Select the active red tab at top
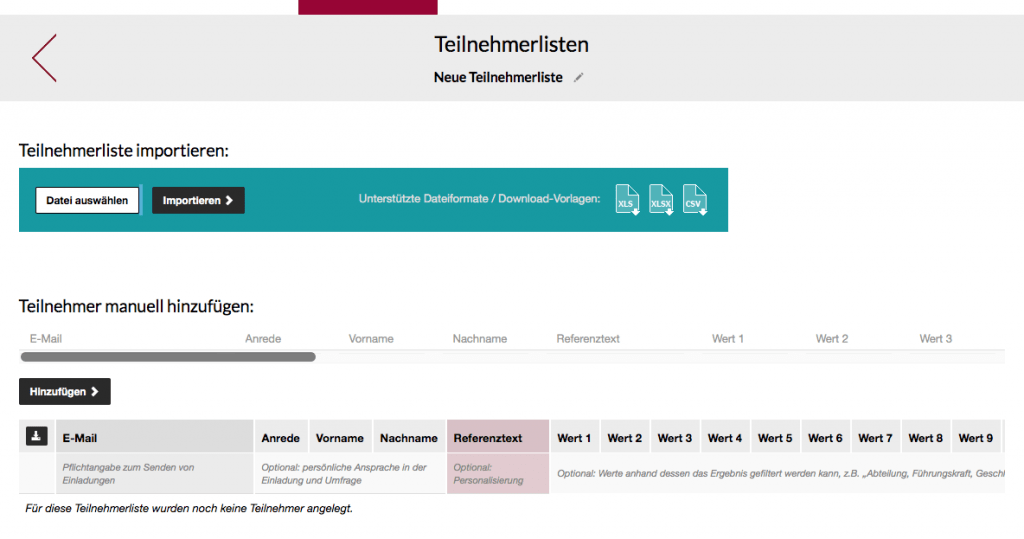 [368, 7]
